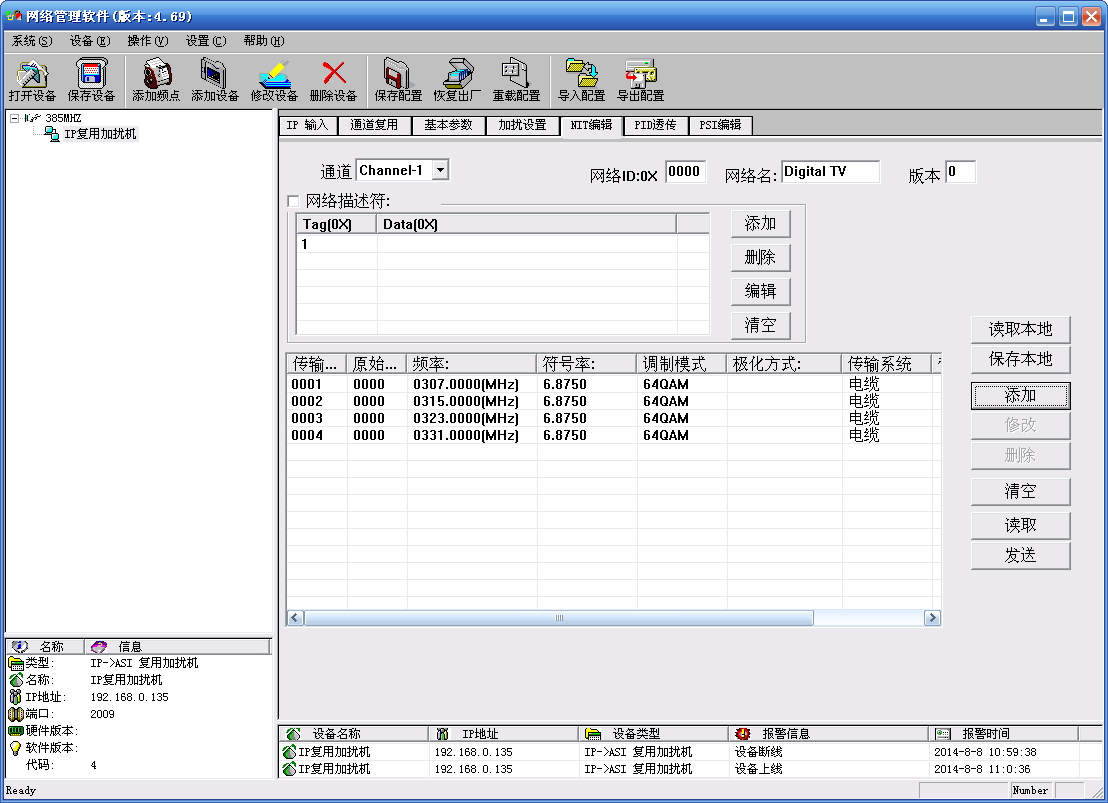Image resolution: width=1108 pixels, height=803 pixels.
Task: Click the horizontal scrollbar thumb under frequency table
Action: [x=559, y=618]
